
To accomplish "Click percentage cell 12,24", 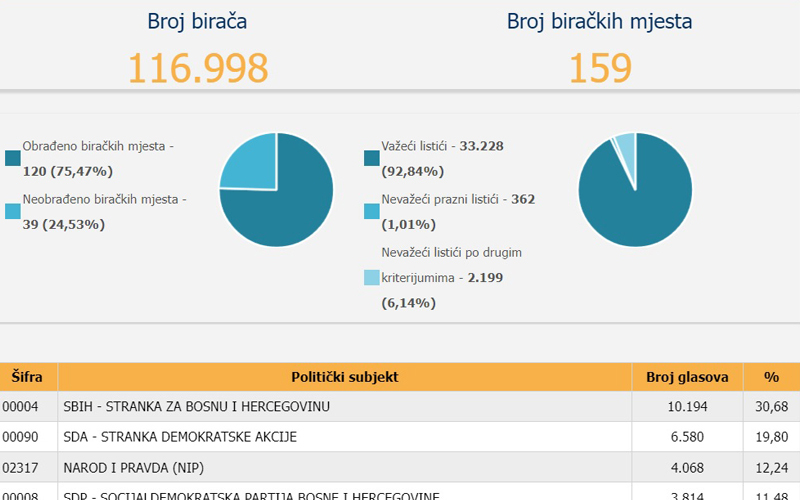I will pos(771,467).
